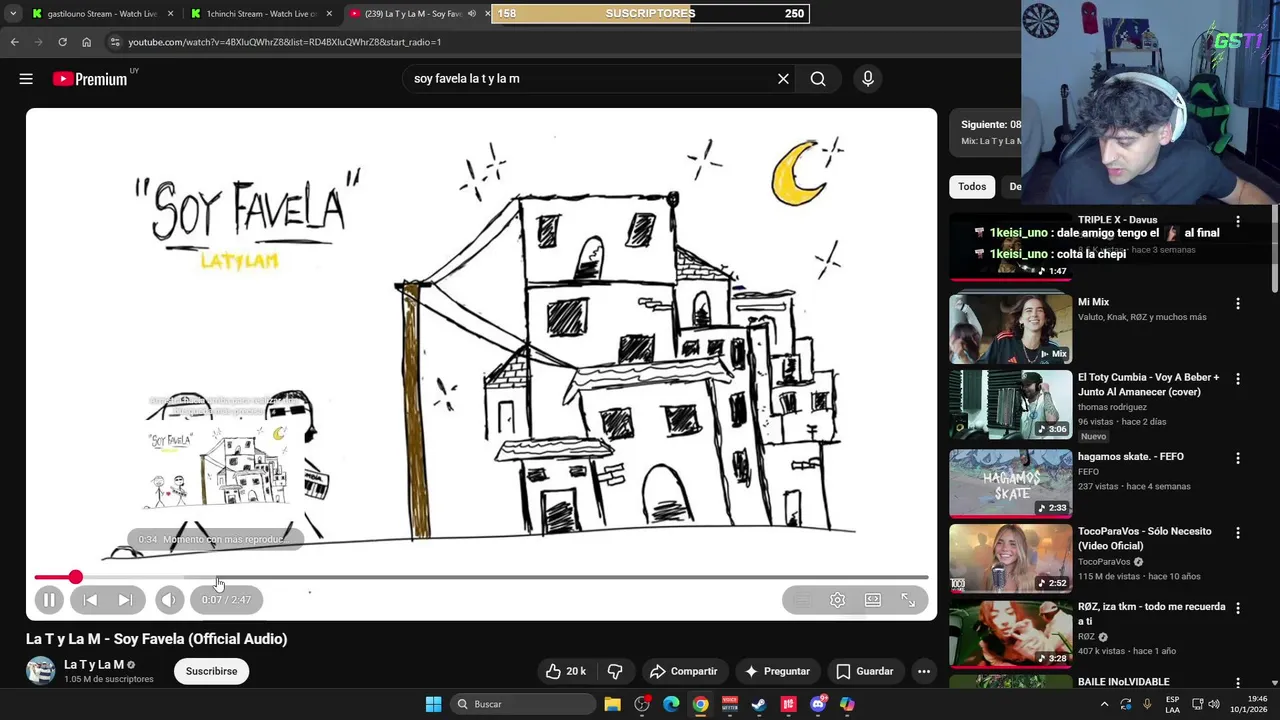This screenshot has height=720, width=1280.
Task: Open options for TocoParaVos video
Action: [1238, 533]
